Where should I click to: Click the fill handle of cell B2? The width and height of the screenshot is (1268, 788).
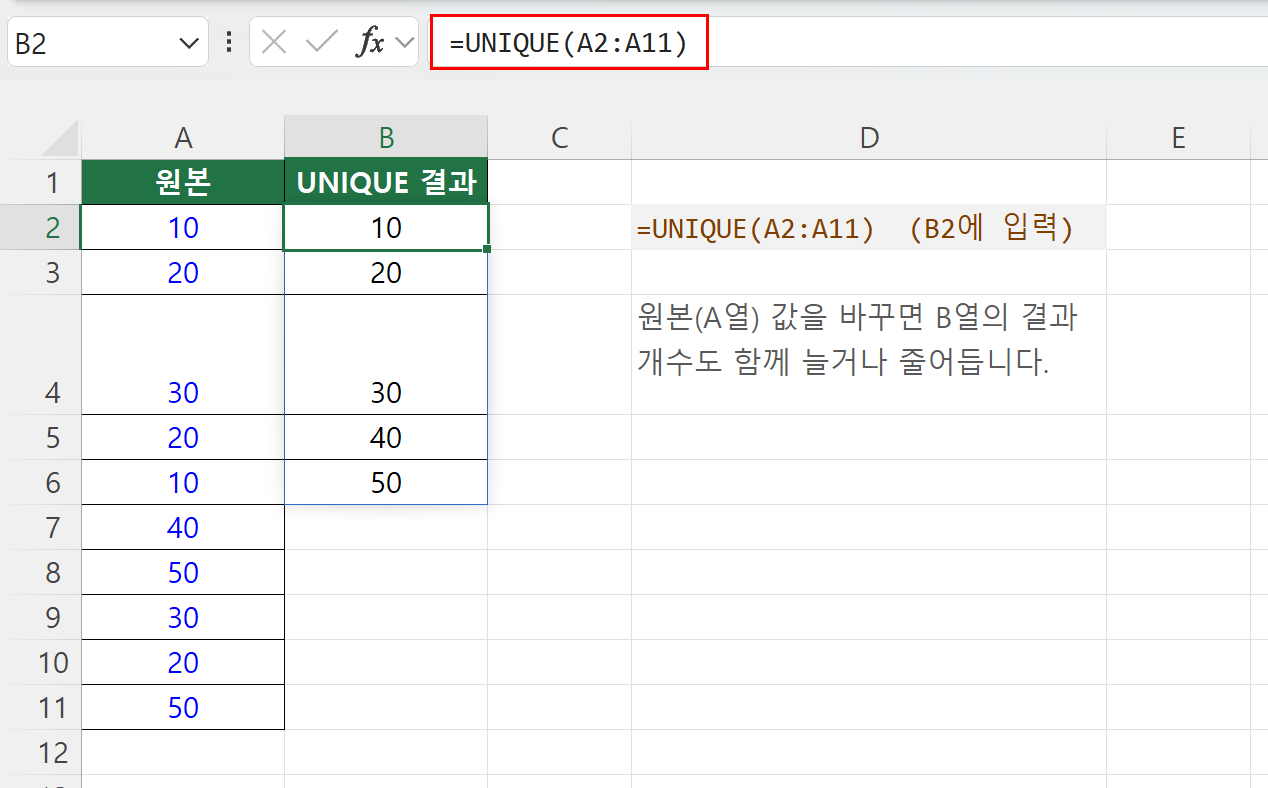pyautogui.click(x=487, y=249)
